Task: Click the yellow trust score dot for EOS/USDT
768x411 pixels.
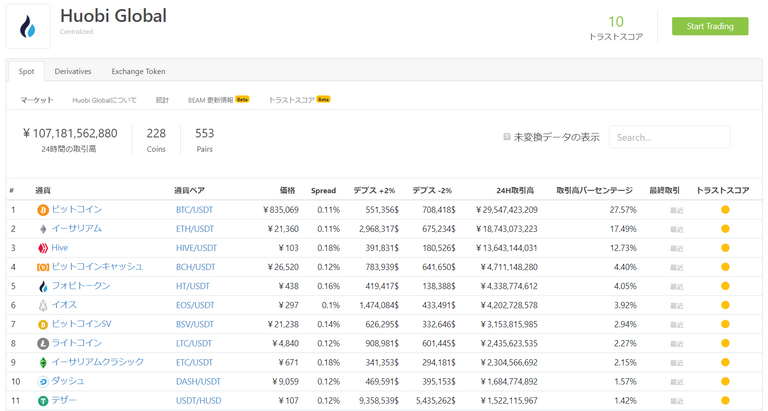Action: pyautogui.click(x=725, y=305)
